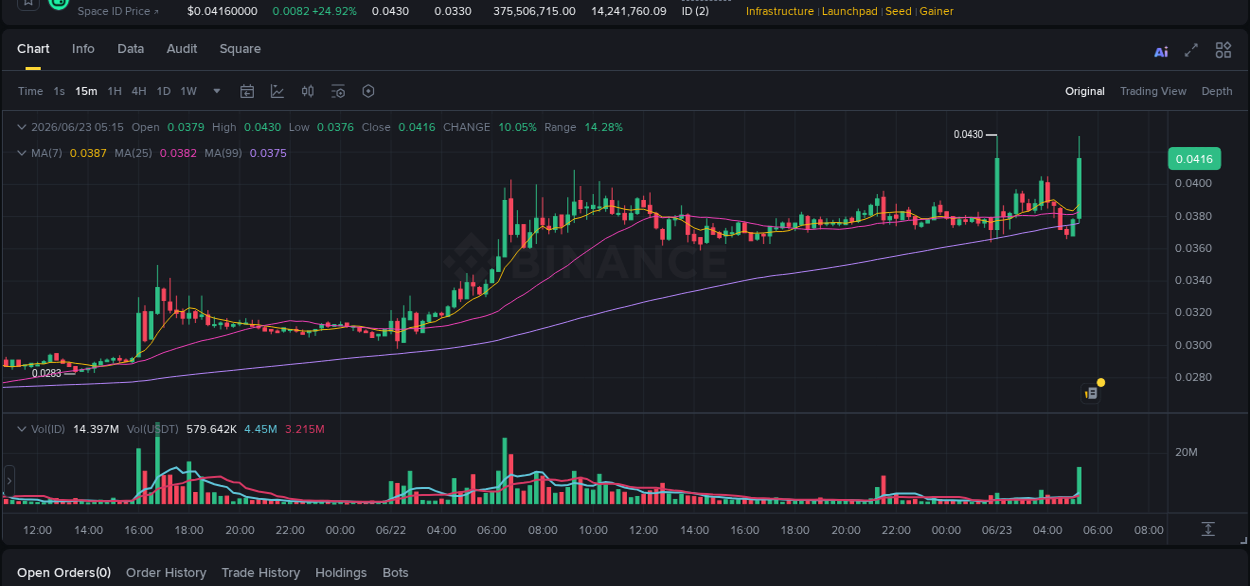Click the 24h change +24.92%
The height and width of the screenshot is (586, 1250).
334,11
